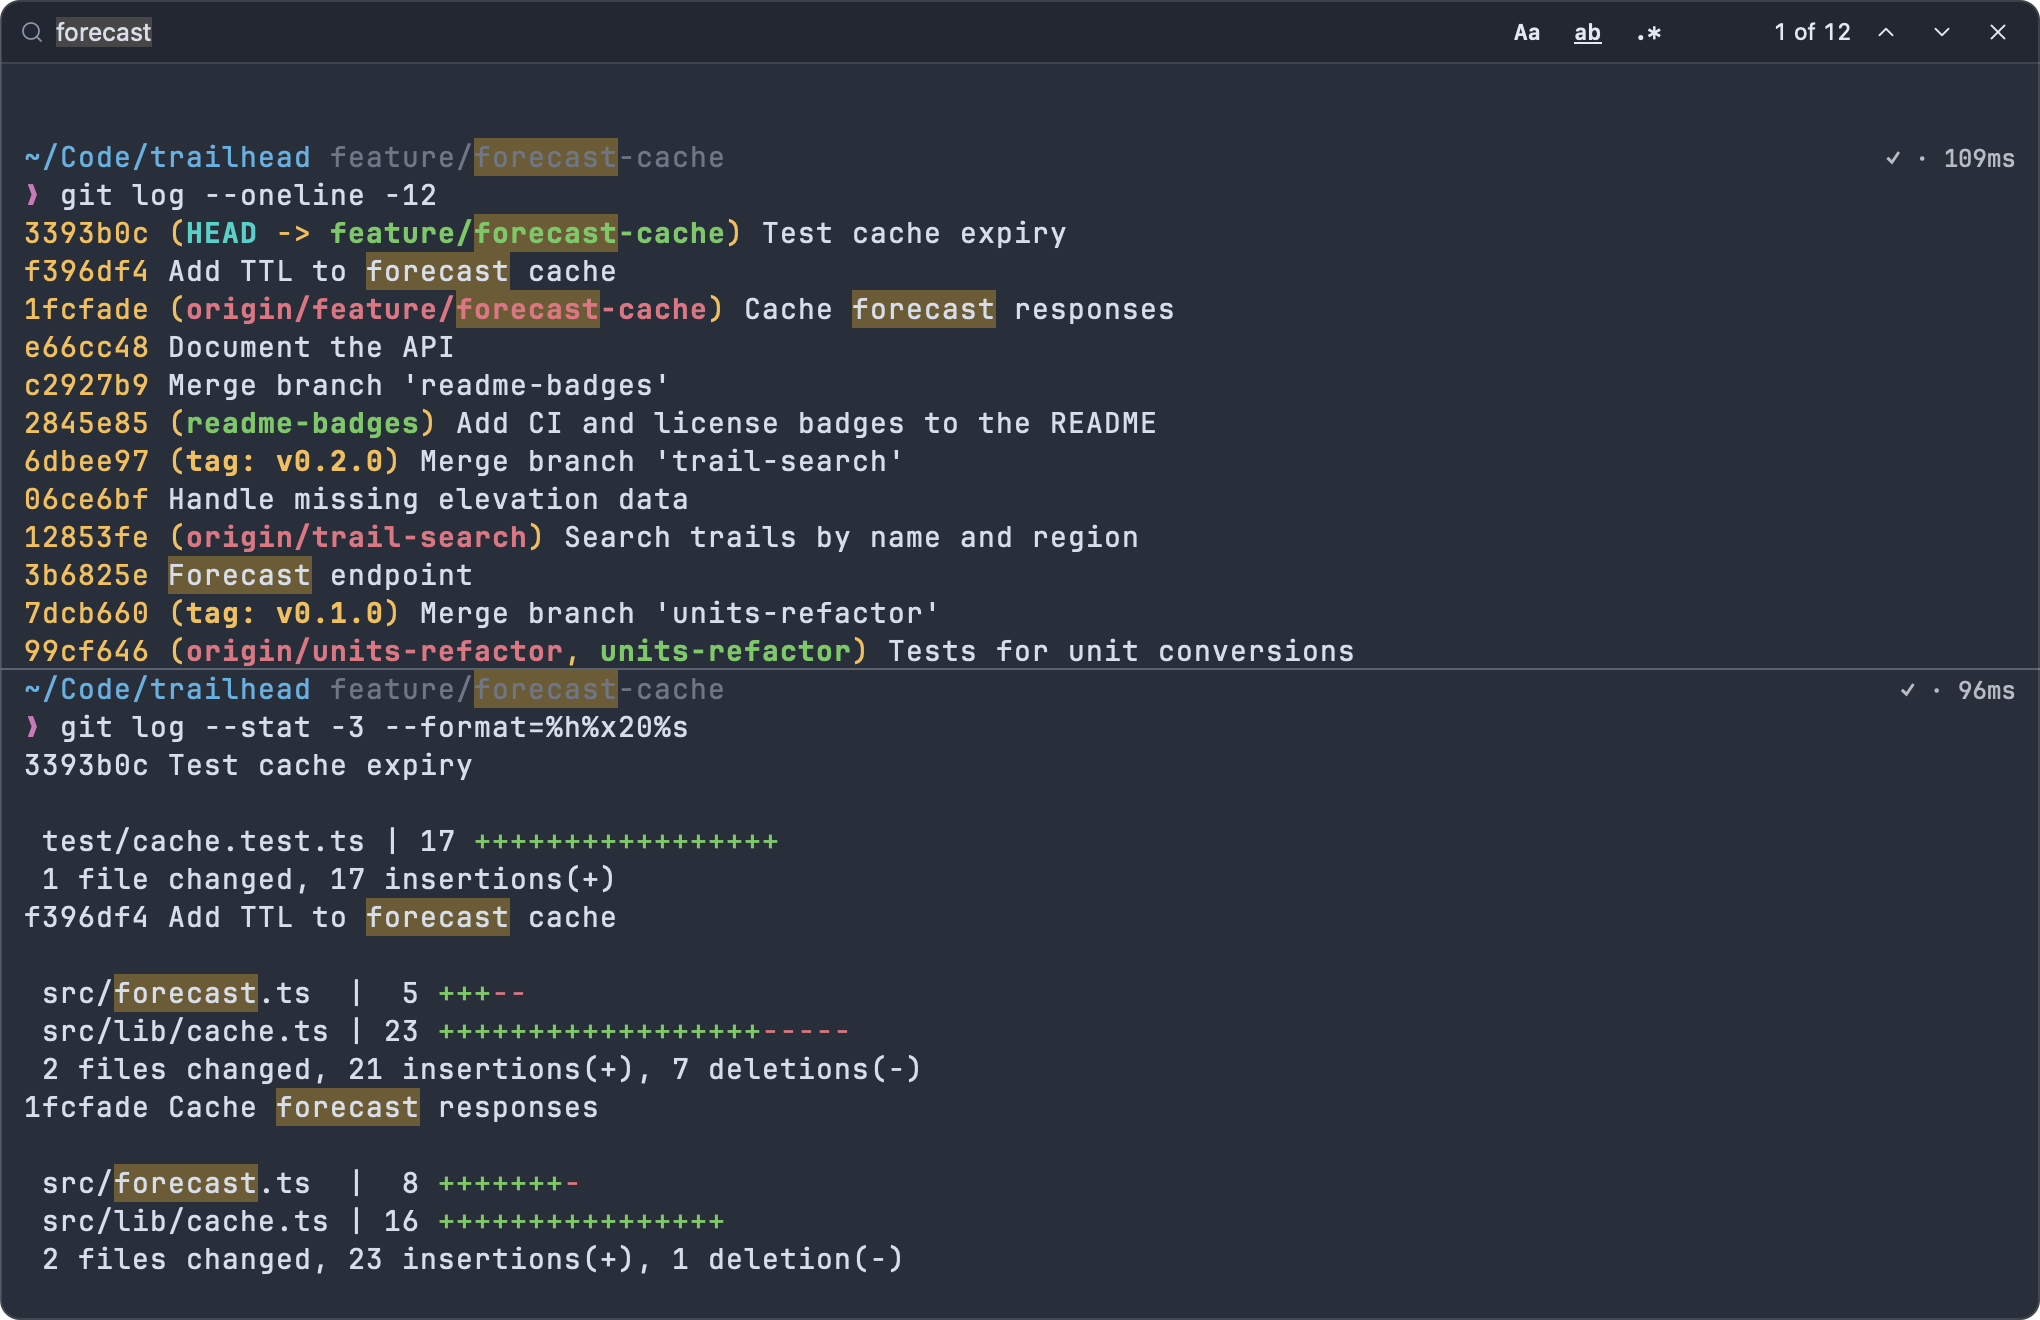Click the '96ms' command duration
Screen dimensions: 2040x1320
[1986, 690]
